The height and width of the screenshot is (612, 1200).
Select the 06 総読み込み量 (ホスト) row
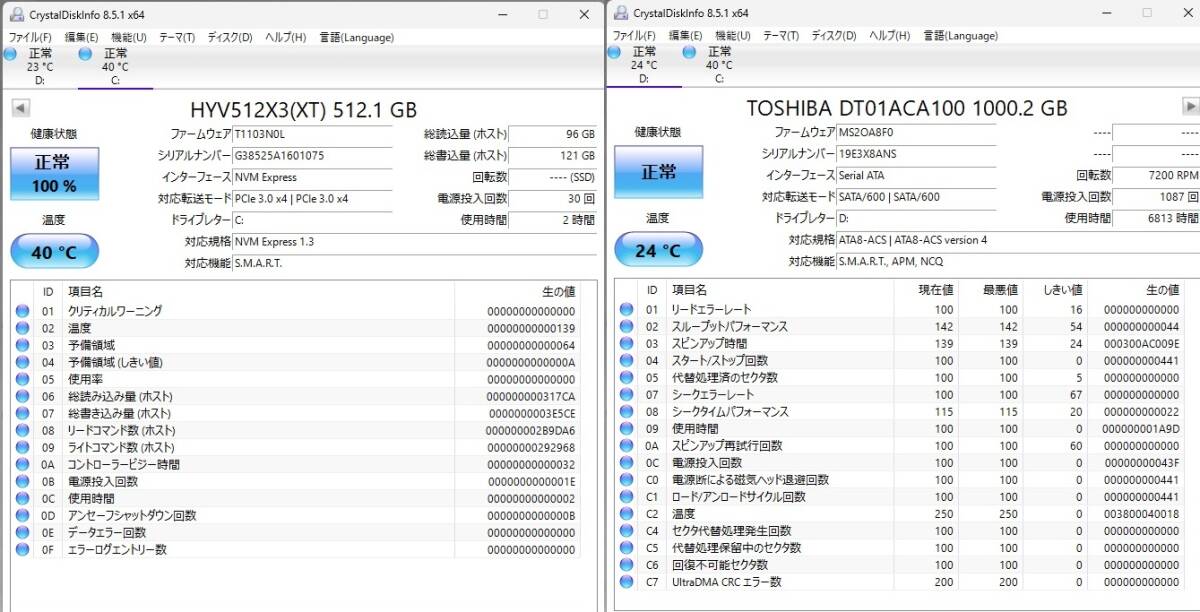(296, 396)
